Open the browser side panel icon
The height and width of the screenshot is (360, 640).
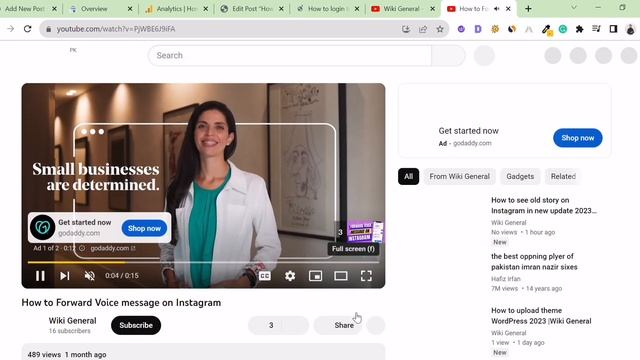[x=613, y=29]
